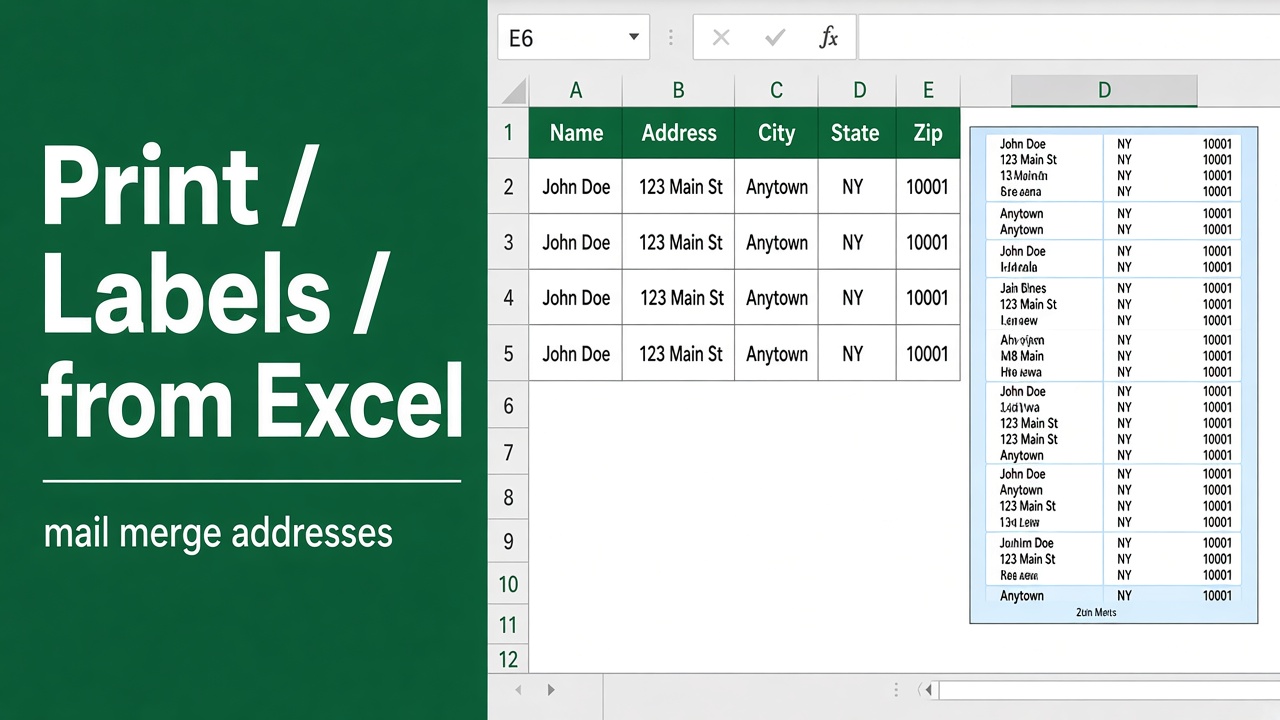Select John Doe cell in row 4
Screen dimensions: 1280x720
tap(576, 297)
